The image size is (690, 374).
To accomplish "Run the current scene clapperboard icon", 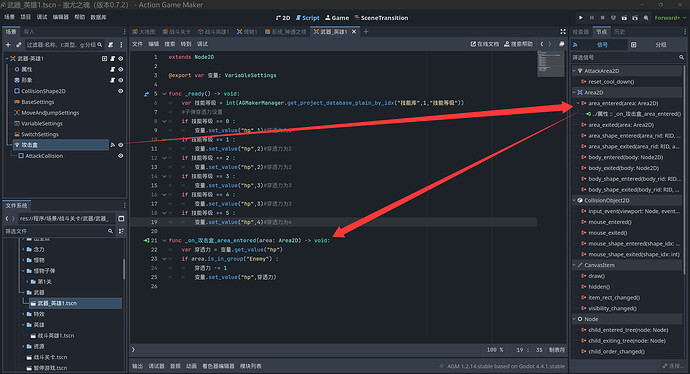I will click(624, 18).
